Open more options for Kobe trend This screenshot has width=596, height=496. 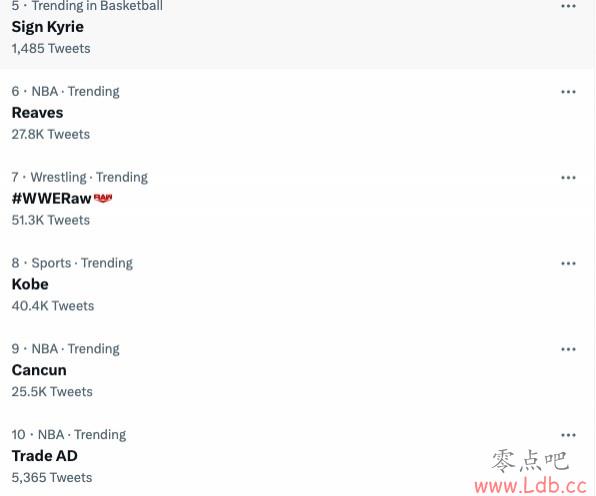point(568,263)
